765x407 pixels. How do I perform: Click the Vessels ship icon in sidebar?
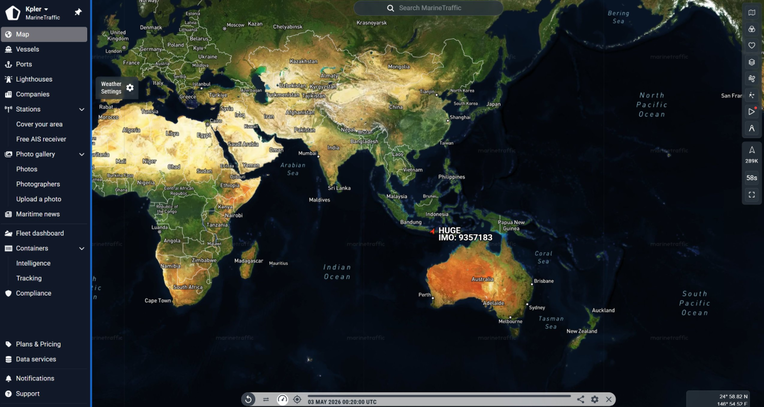[x=8, y=49]
